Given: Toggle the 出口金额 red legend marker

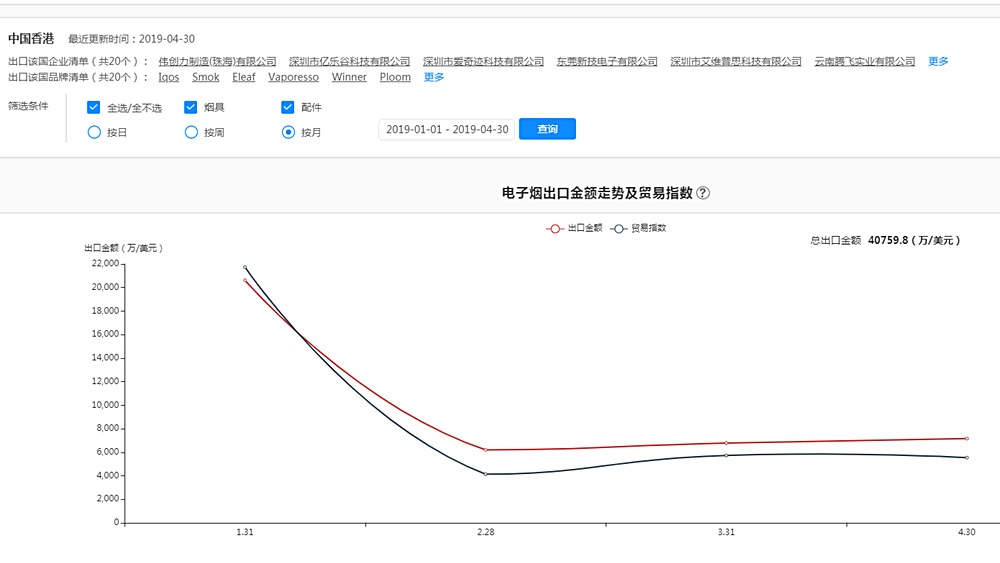Looking at the screenshot, I should coord(554,229).
